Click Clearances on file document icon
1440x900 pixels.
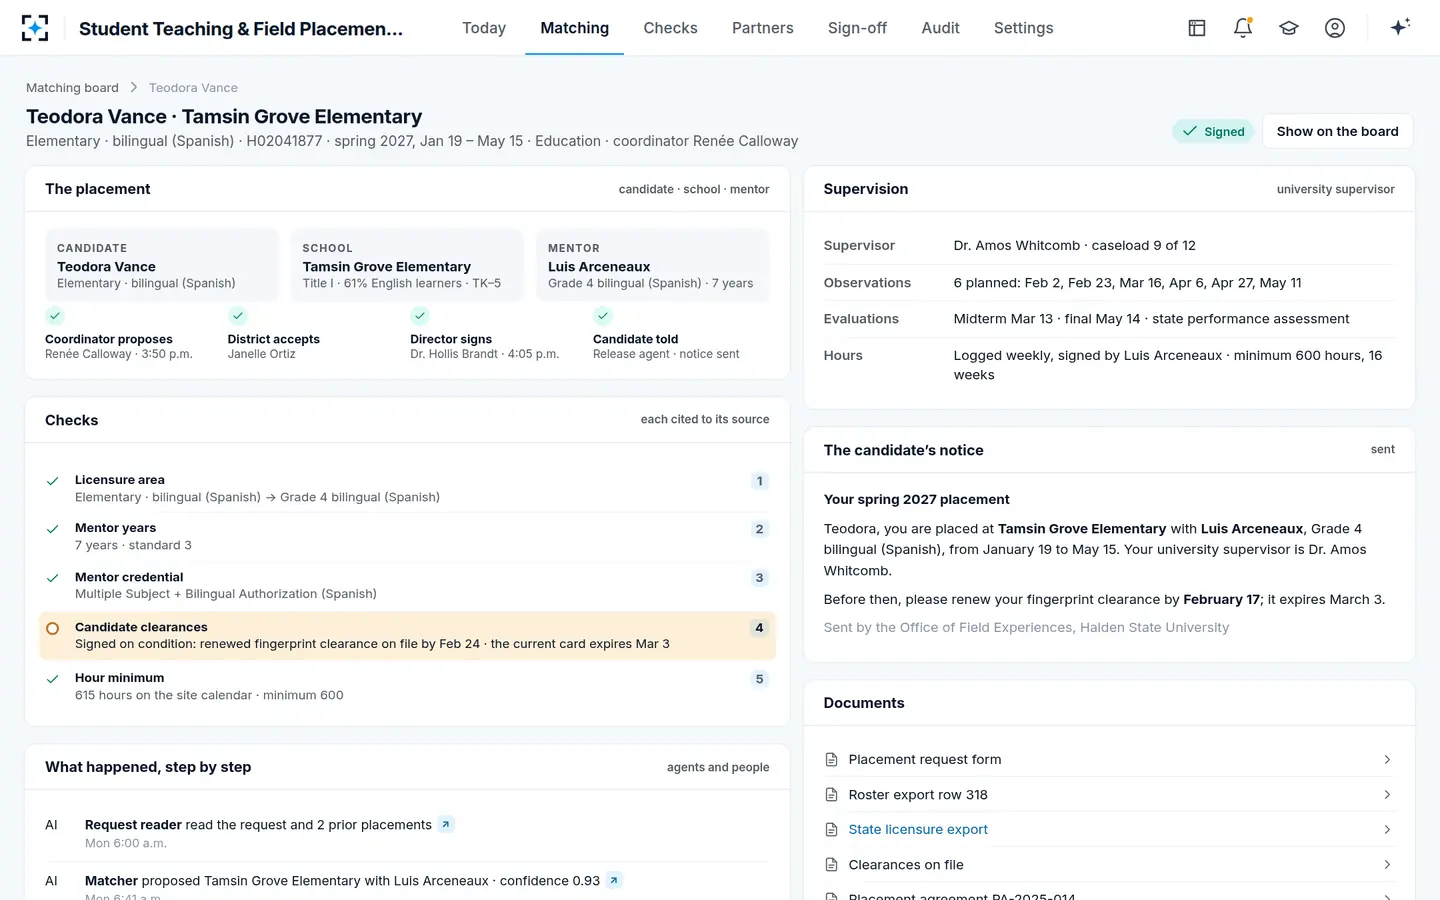831,865
